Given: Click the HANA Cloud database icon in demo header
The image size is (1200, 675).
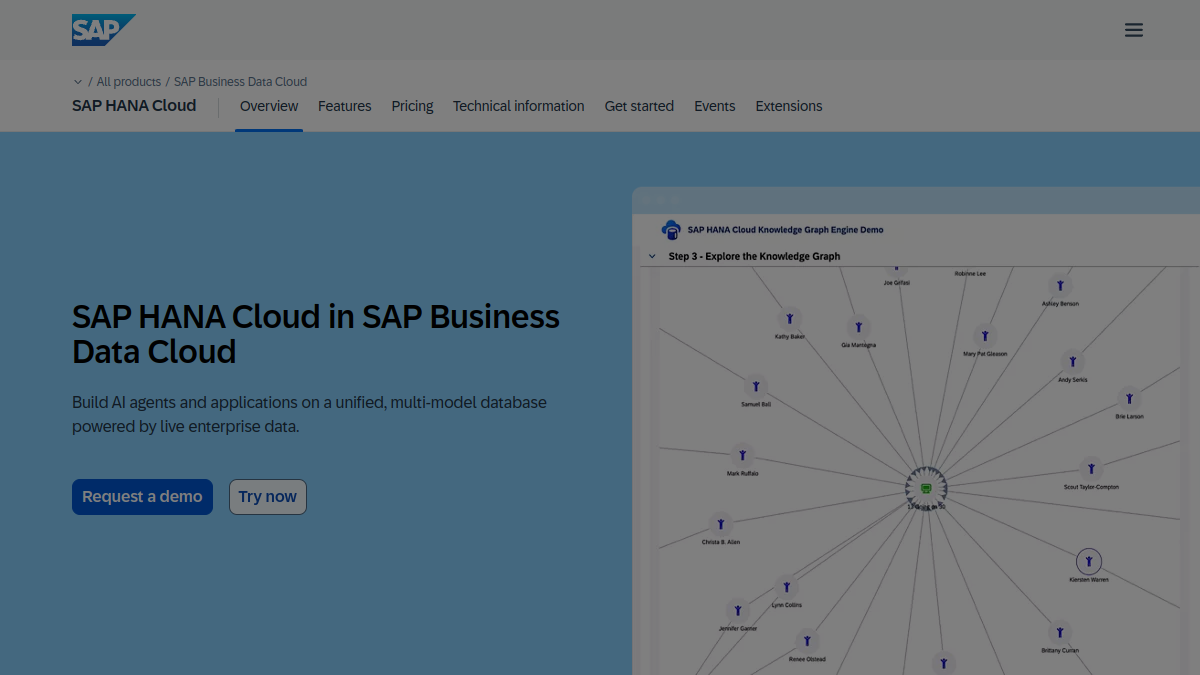Looking at the screenshot, I should click(671, 229).
